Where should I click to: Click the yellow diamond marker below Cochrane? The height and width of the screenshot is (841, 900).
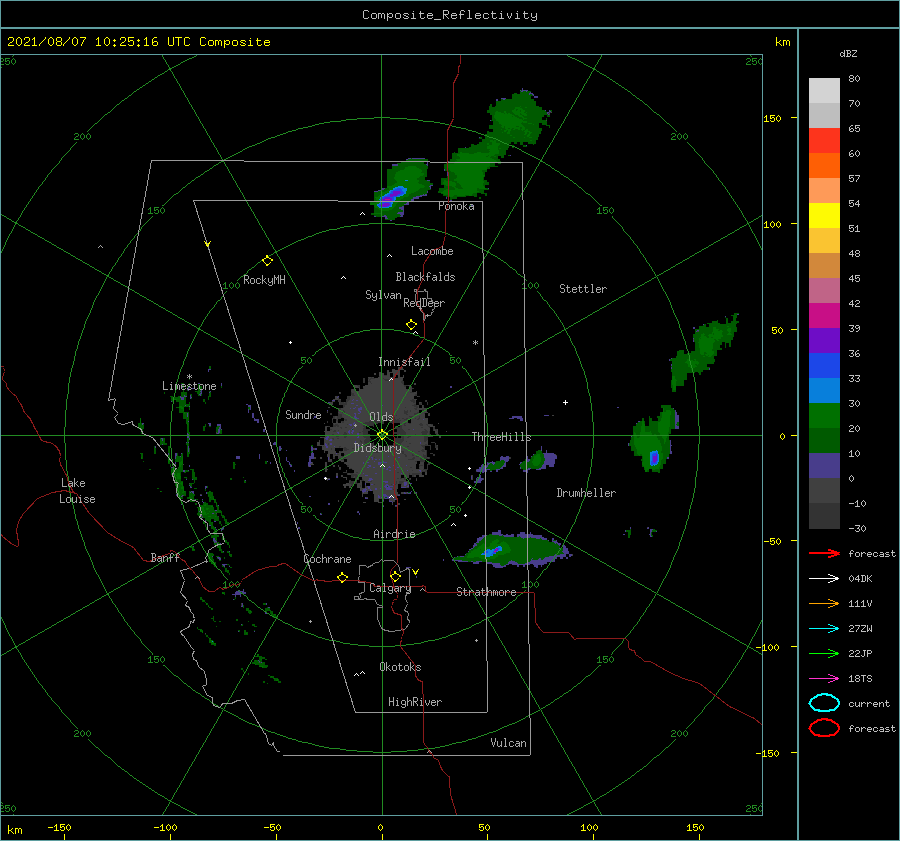pos(342,578)
